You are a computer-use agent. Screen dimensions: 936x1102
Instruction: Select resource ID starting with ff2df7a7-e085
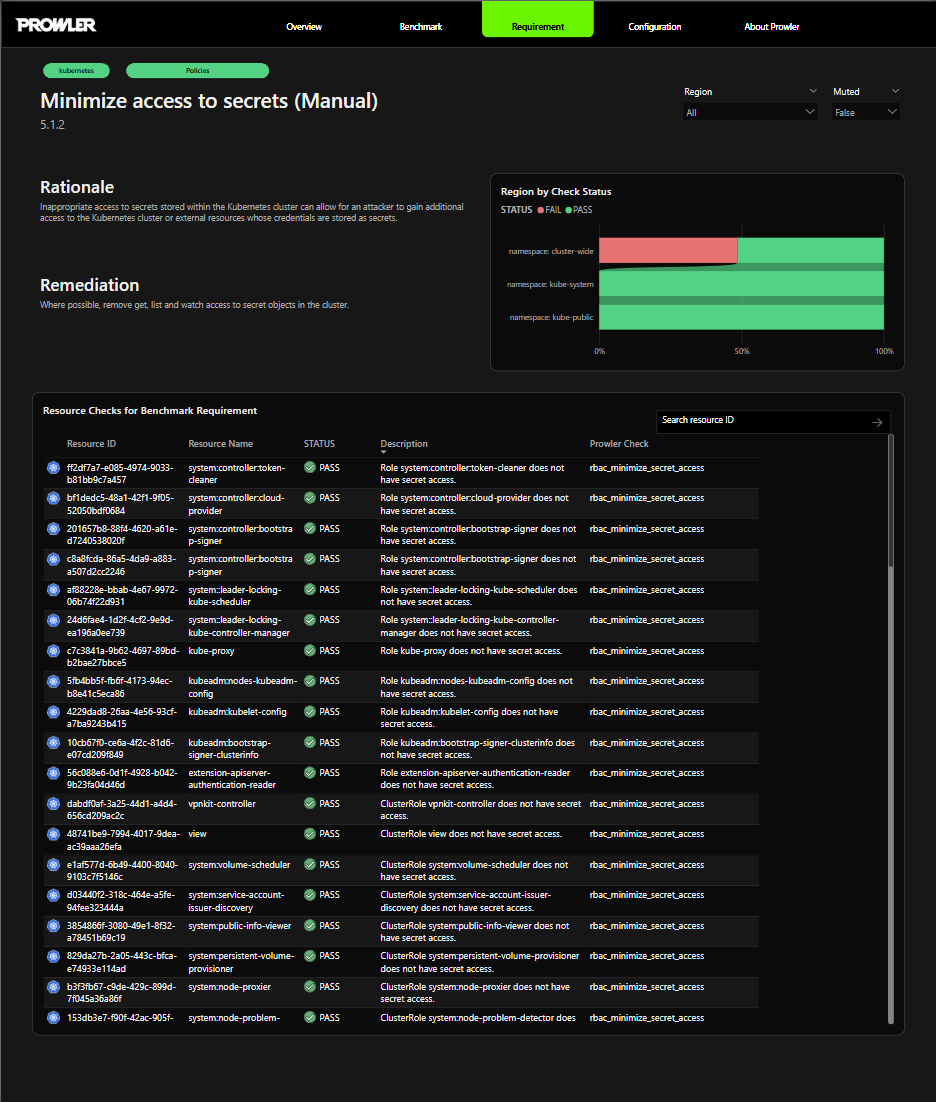click(120, 474)
